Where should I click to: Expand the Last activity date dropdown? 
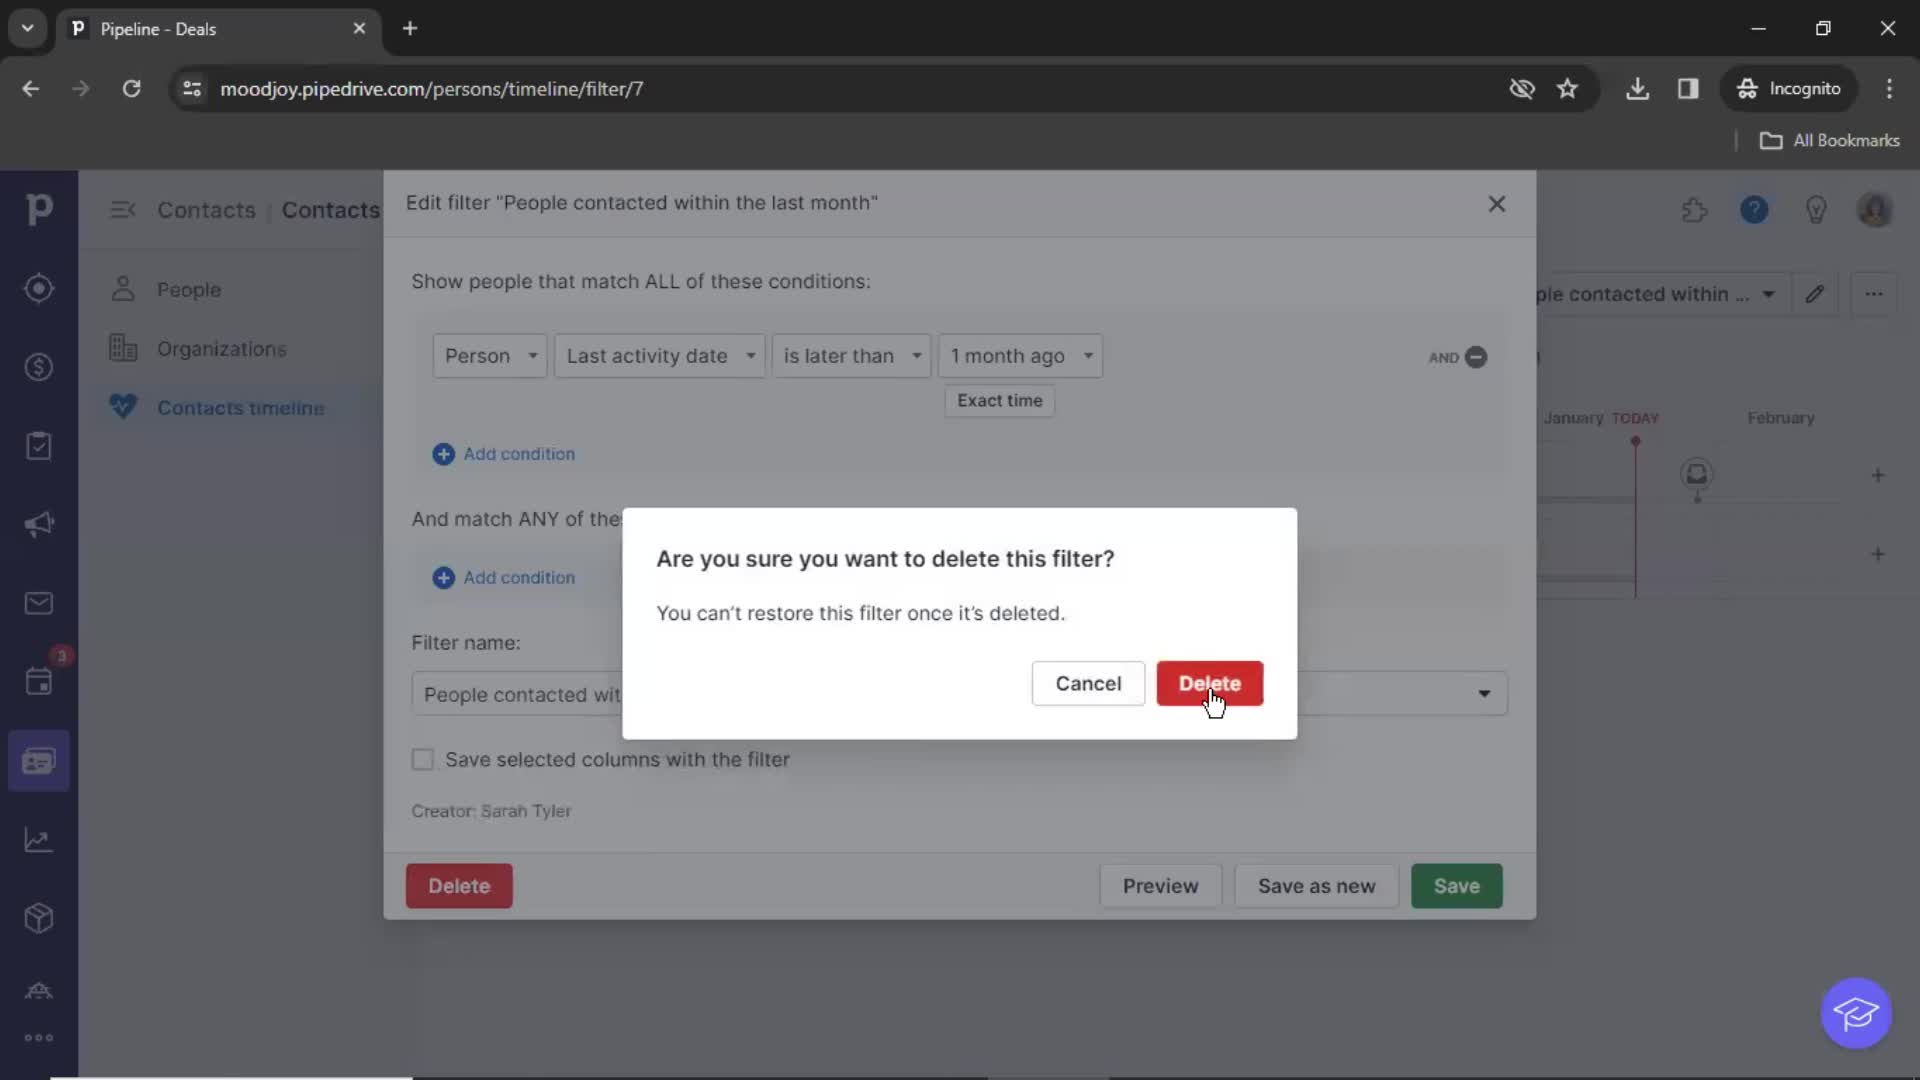click(x=659, y=355)
